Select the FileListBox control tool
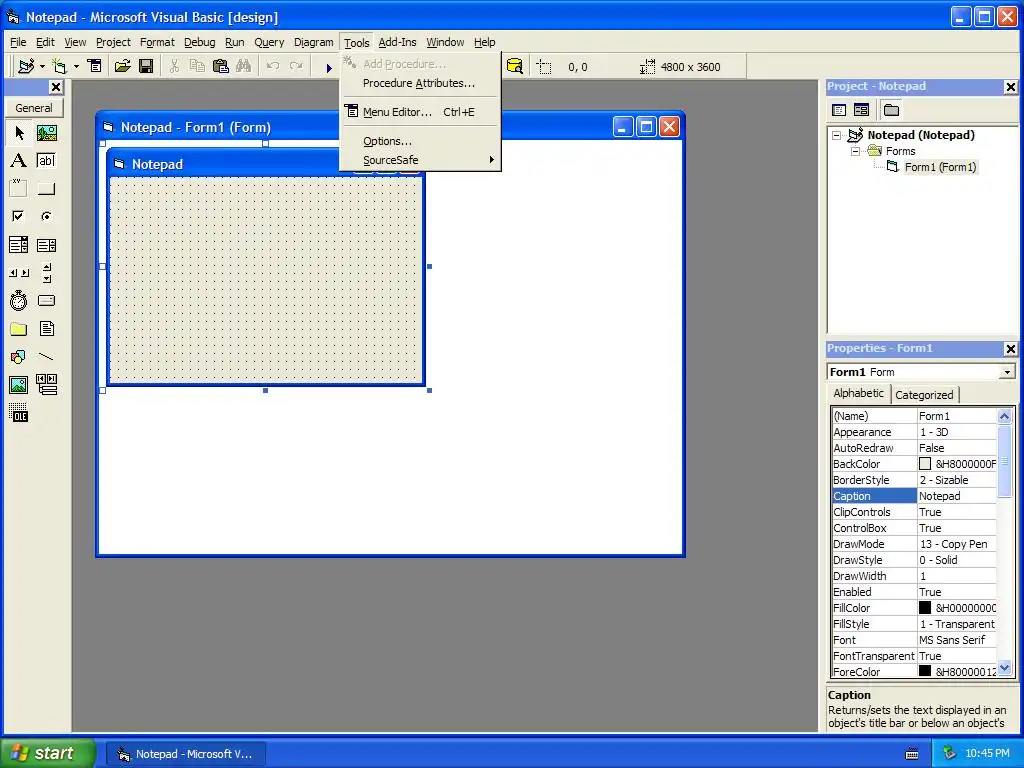Image resolution: width=1024 pixels, height=768 pixels. point(46,328)
